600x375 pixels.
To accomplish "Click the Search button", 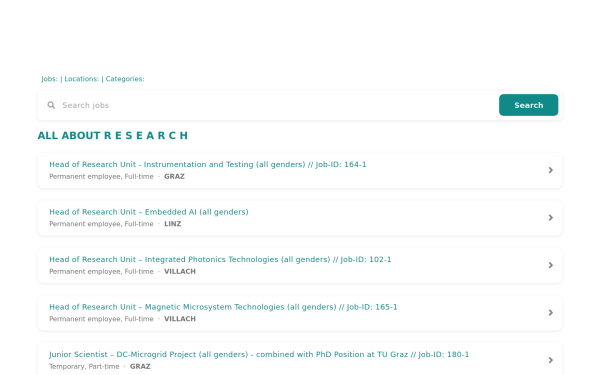I will tap(528, 105).
